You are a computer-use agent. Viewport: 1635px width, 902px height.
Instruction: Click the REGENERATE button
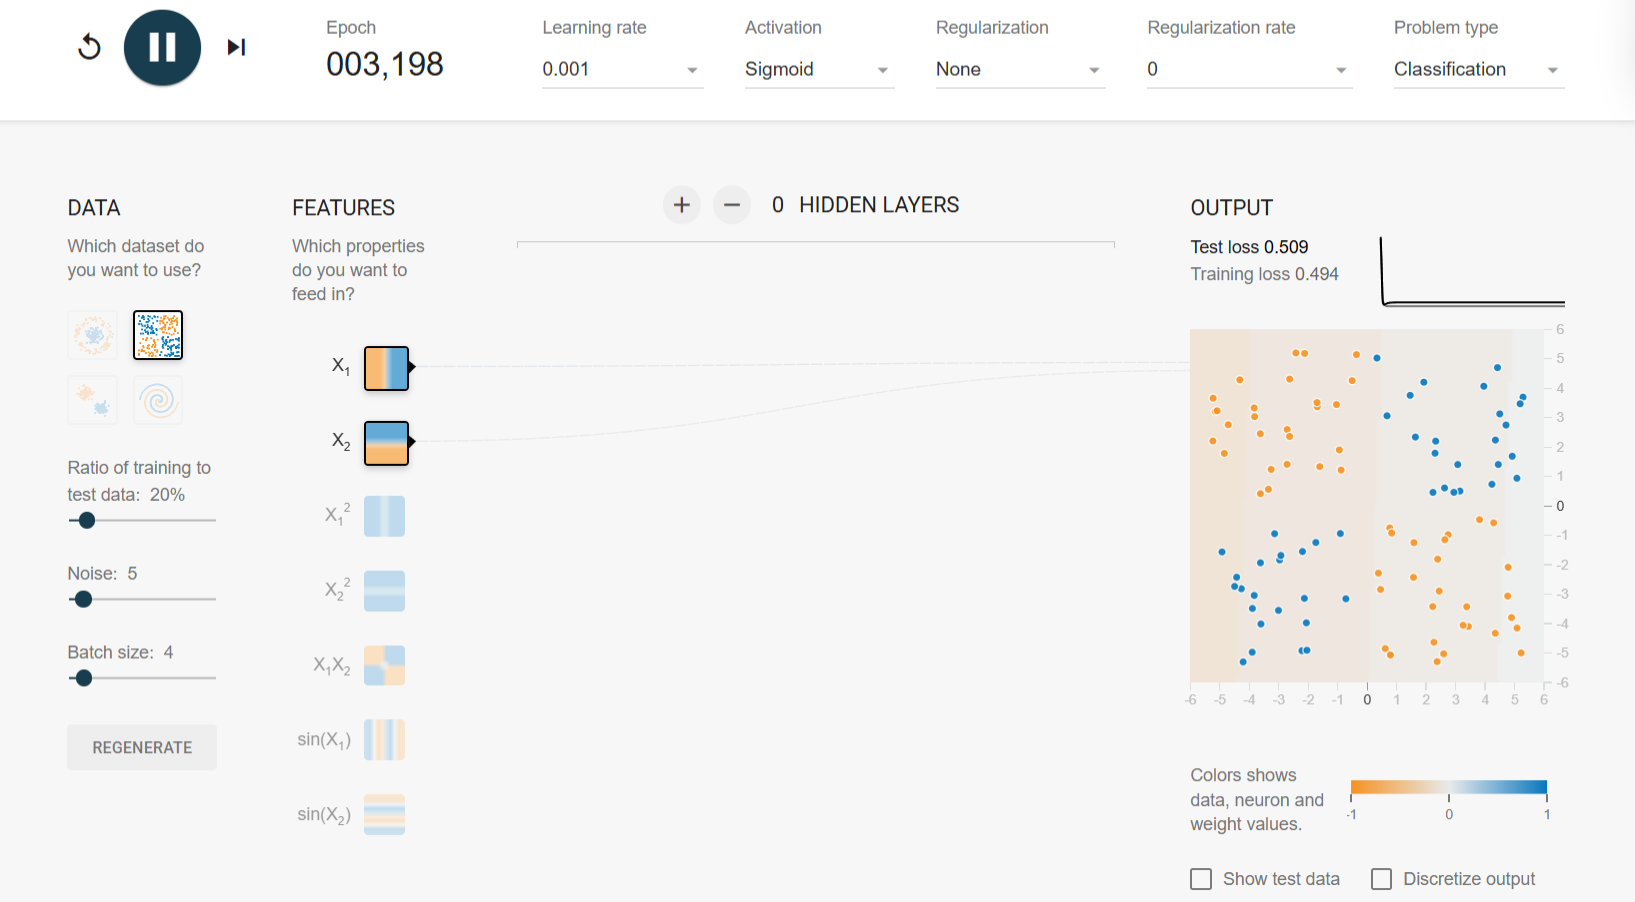pos(142,747)
